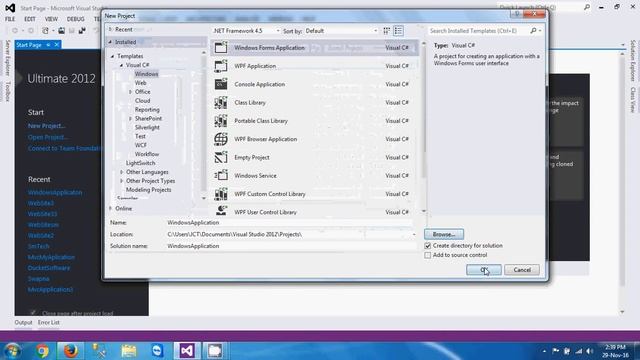The image size is (640, 360).
Task: Select the Windows Forms Application template icon
Action: tap(221, 47)
